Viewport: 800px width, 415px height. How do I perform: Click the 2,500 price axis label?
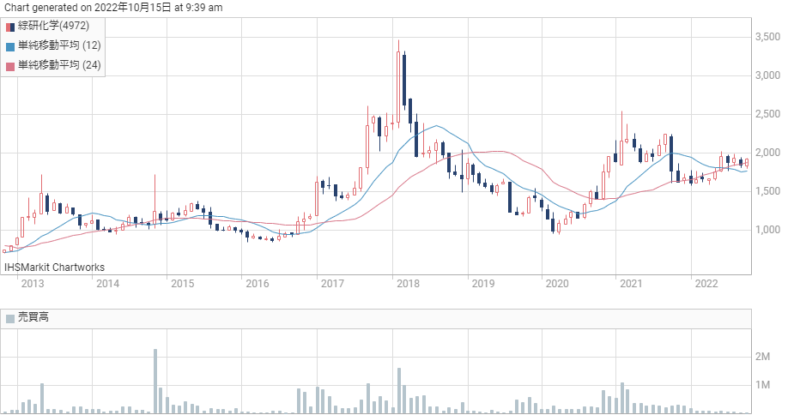(x=768, y=114)
